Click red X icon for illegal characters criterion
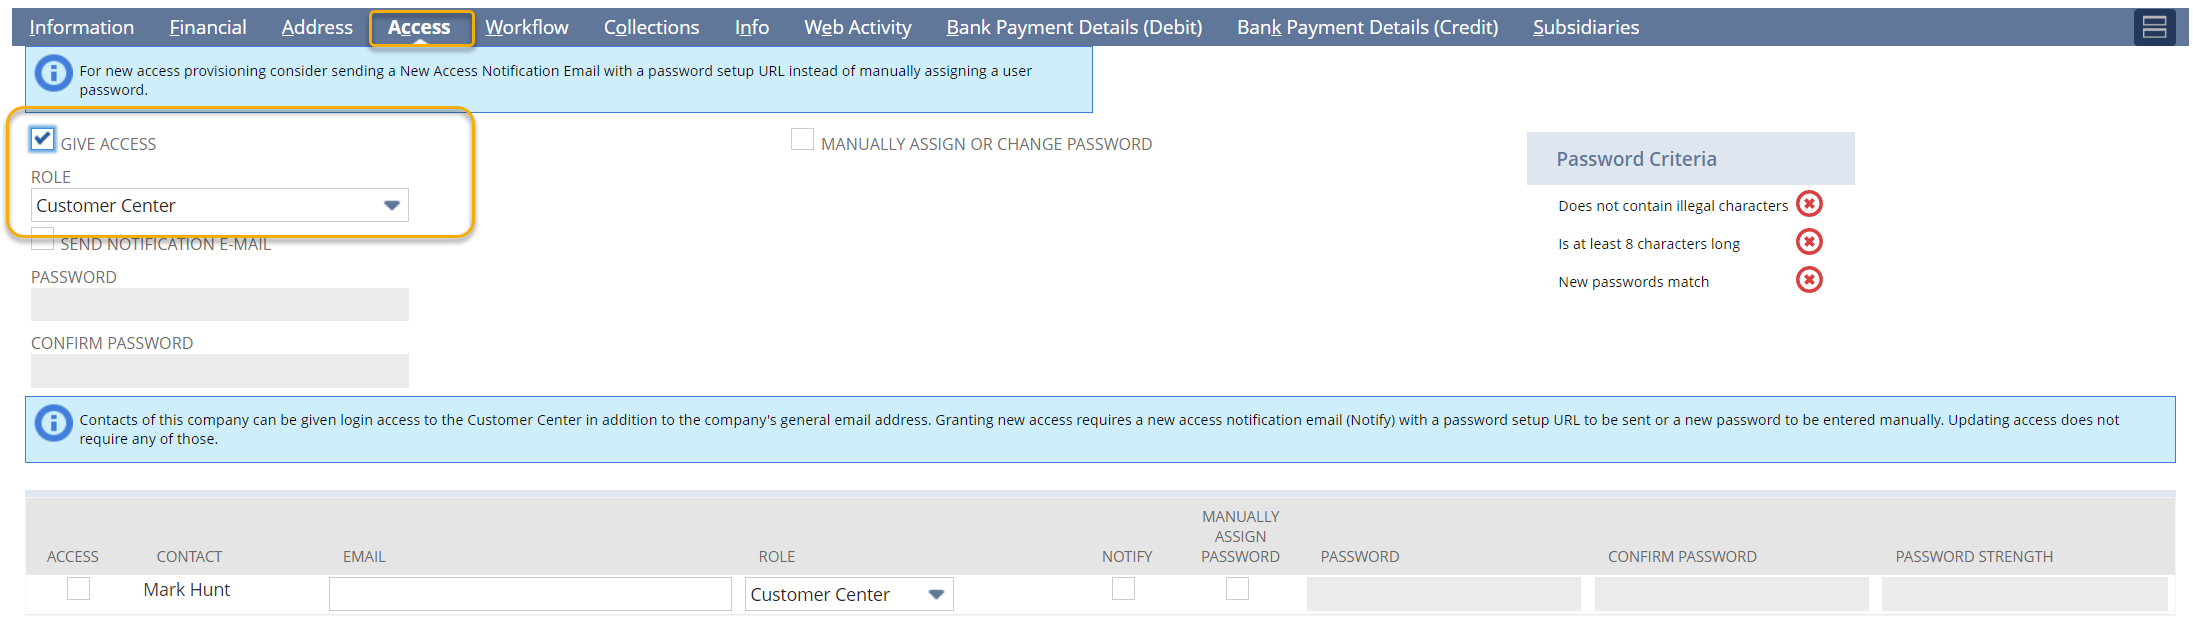Screen dimensions: 2193x628 tap(1809, 204)
